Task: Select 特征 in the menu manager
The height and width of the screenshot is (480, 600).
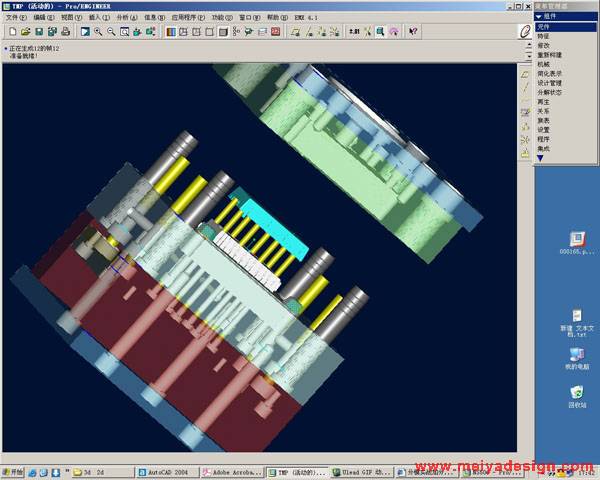Action: [x=543, y=36]
